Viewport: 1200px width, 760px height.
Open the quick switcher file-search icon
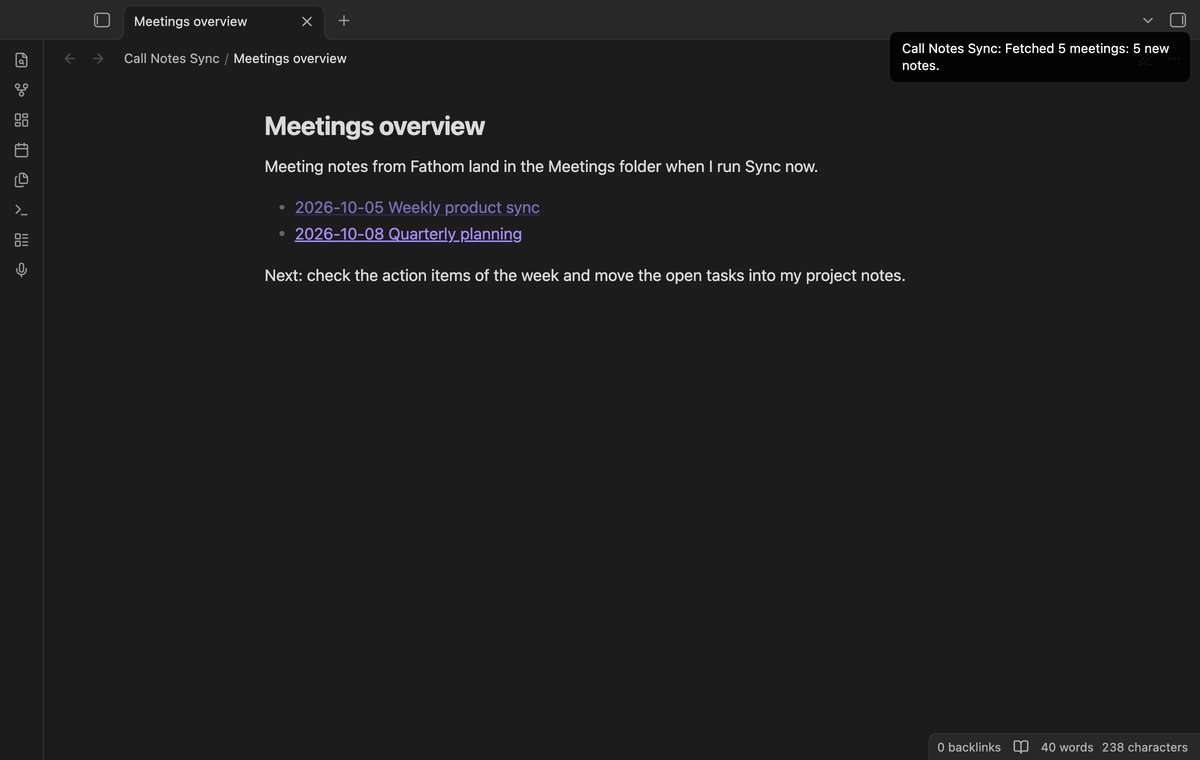21,60
